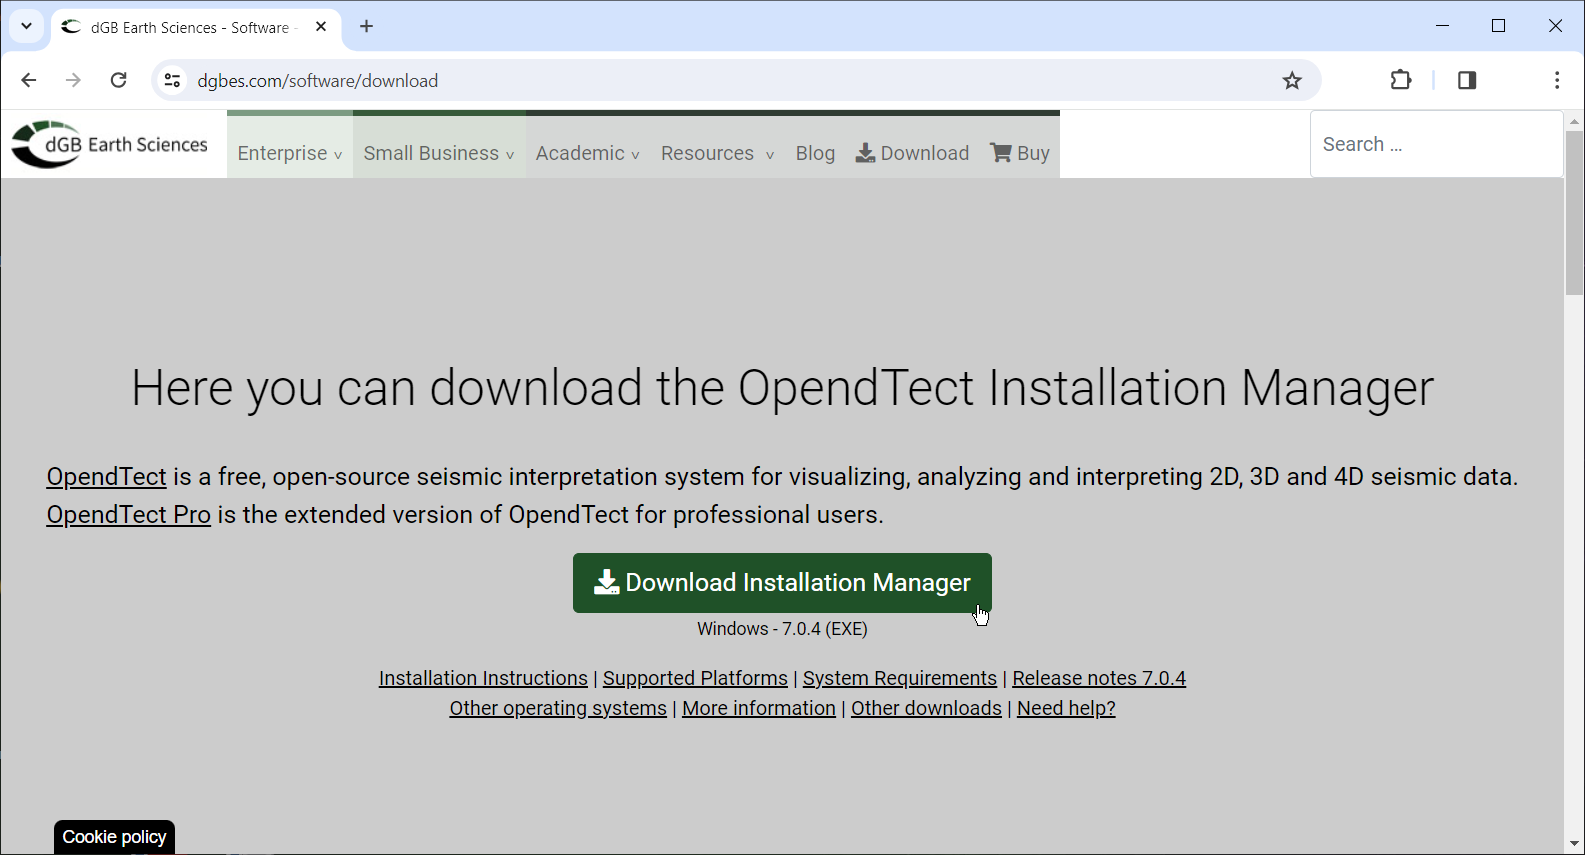Click the Download Installation Manager button

click(782, 583)
